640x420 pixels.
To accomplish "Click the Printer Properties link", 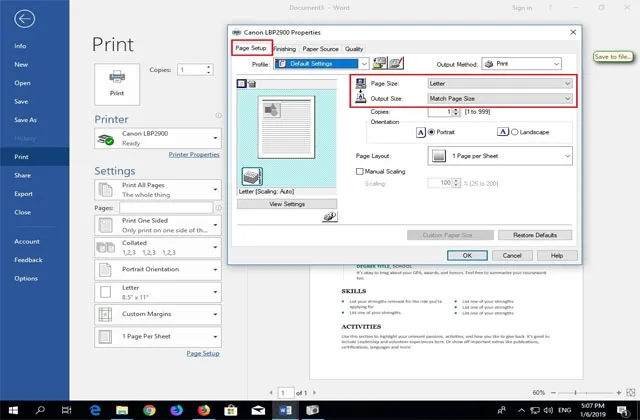I will pyautogui.click(x=194, y=155).
